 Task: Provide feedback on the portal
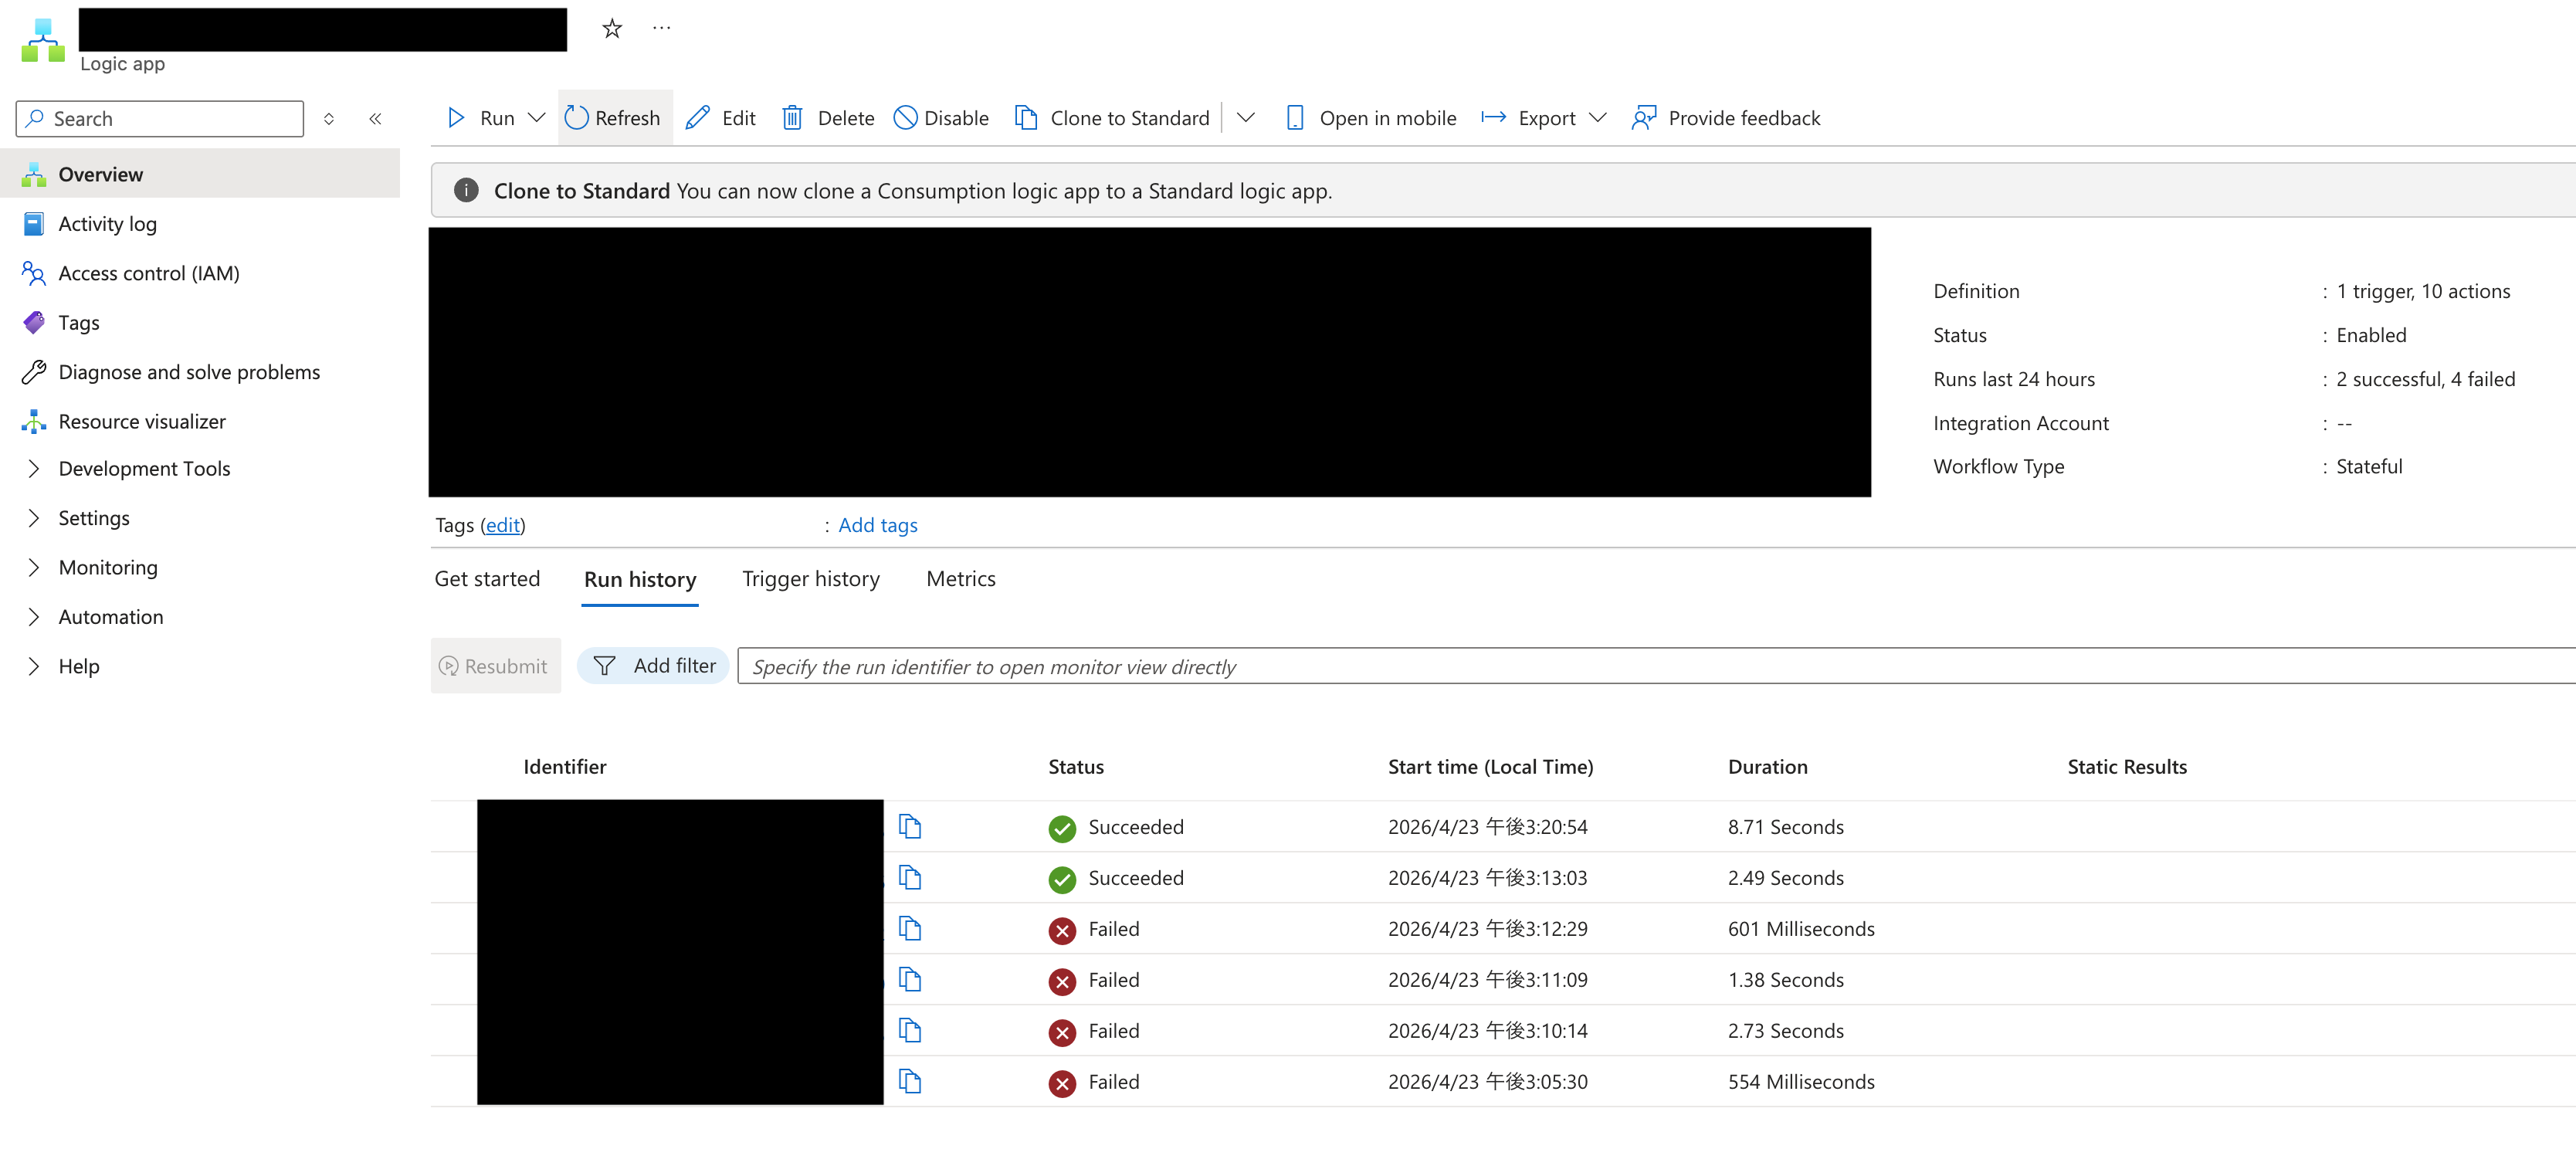[x=1726, y=118]
